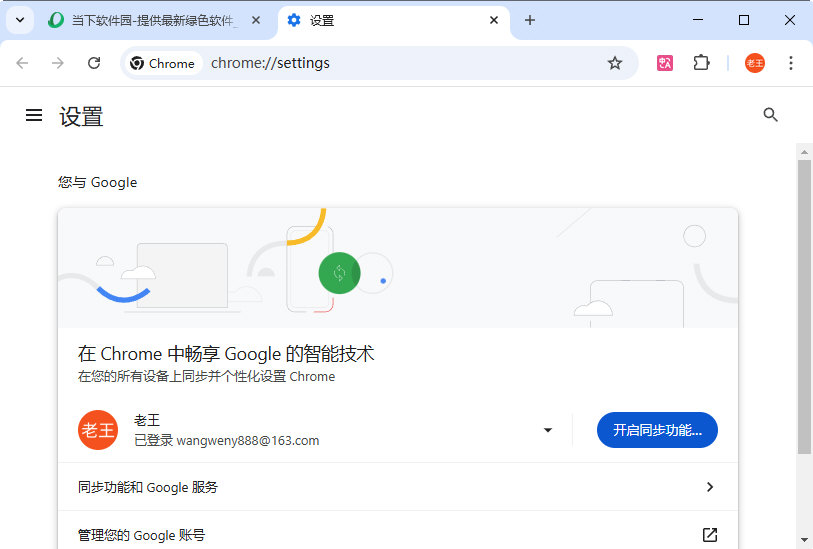Maximize the Chrome window
This screenshot has height=549, width=813.
tap(744, 20)
